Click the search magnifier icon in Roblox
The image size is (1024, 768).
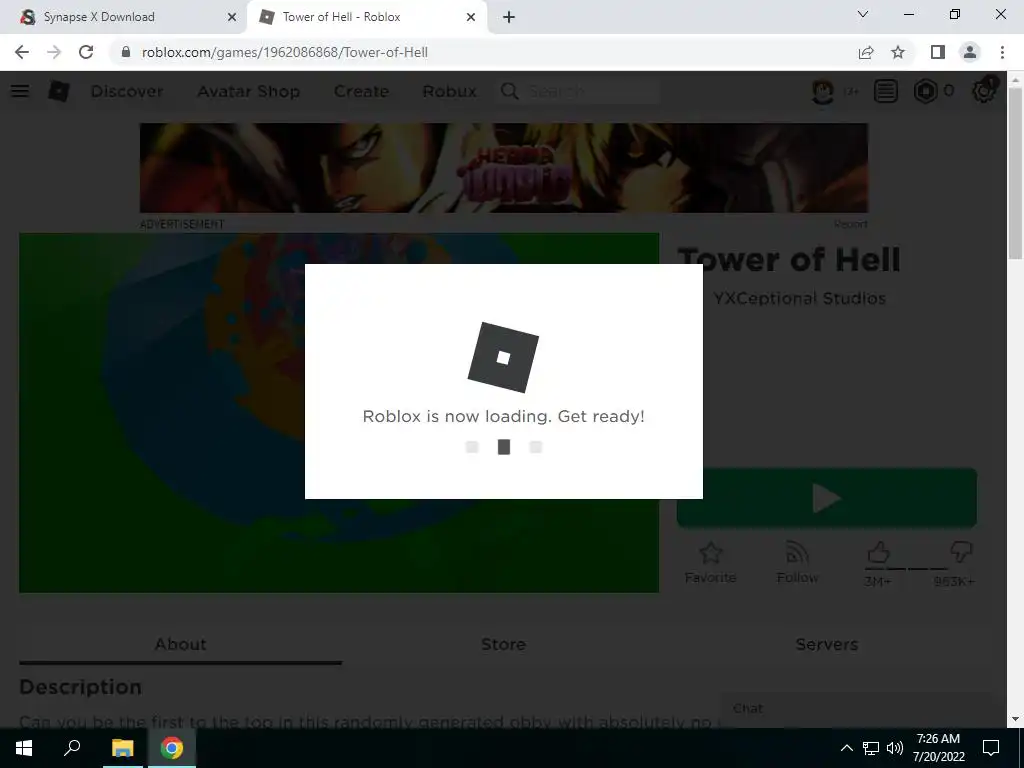pyautogui.click(x=509, y=91)
